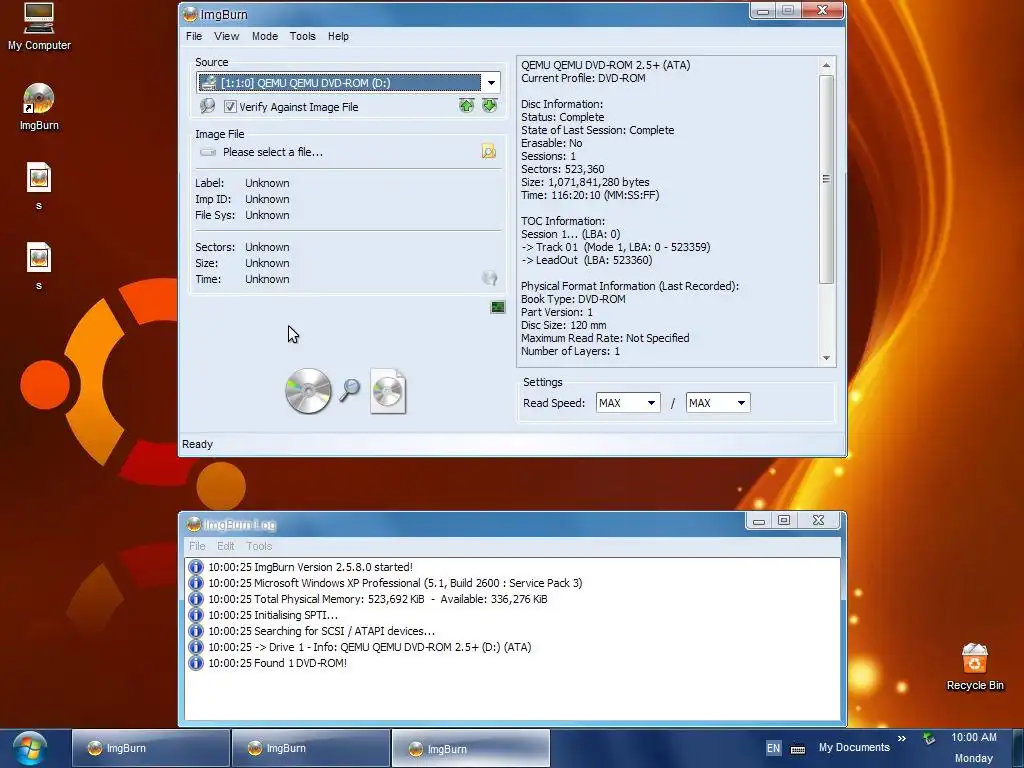Click the ImgBurn title bar icon
Viewport: 1024px width, 768px height.
pos(190,14)
